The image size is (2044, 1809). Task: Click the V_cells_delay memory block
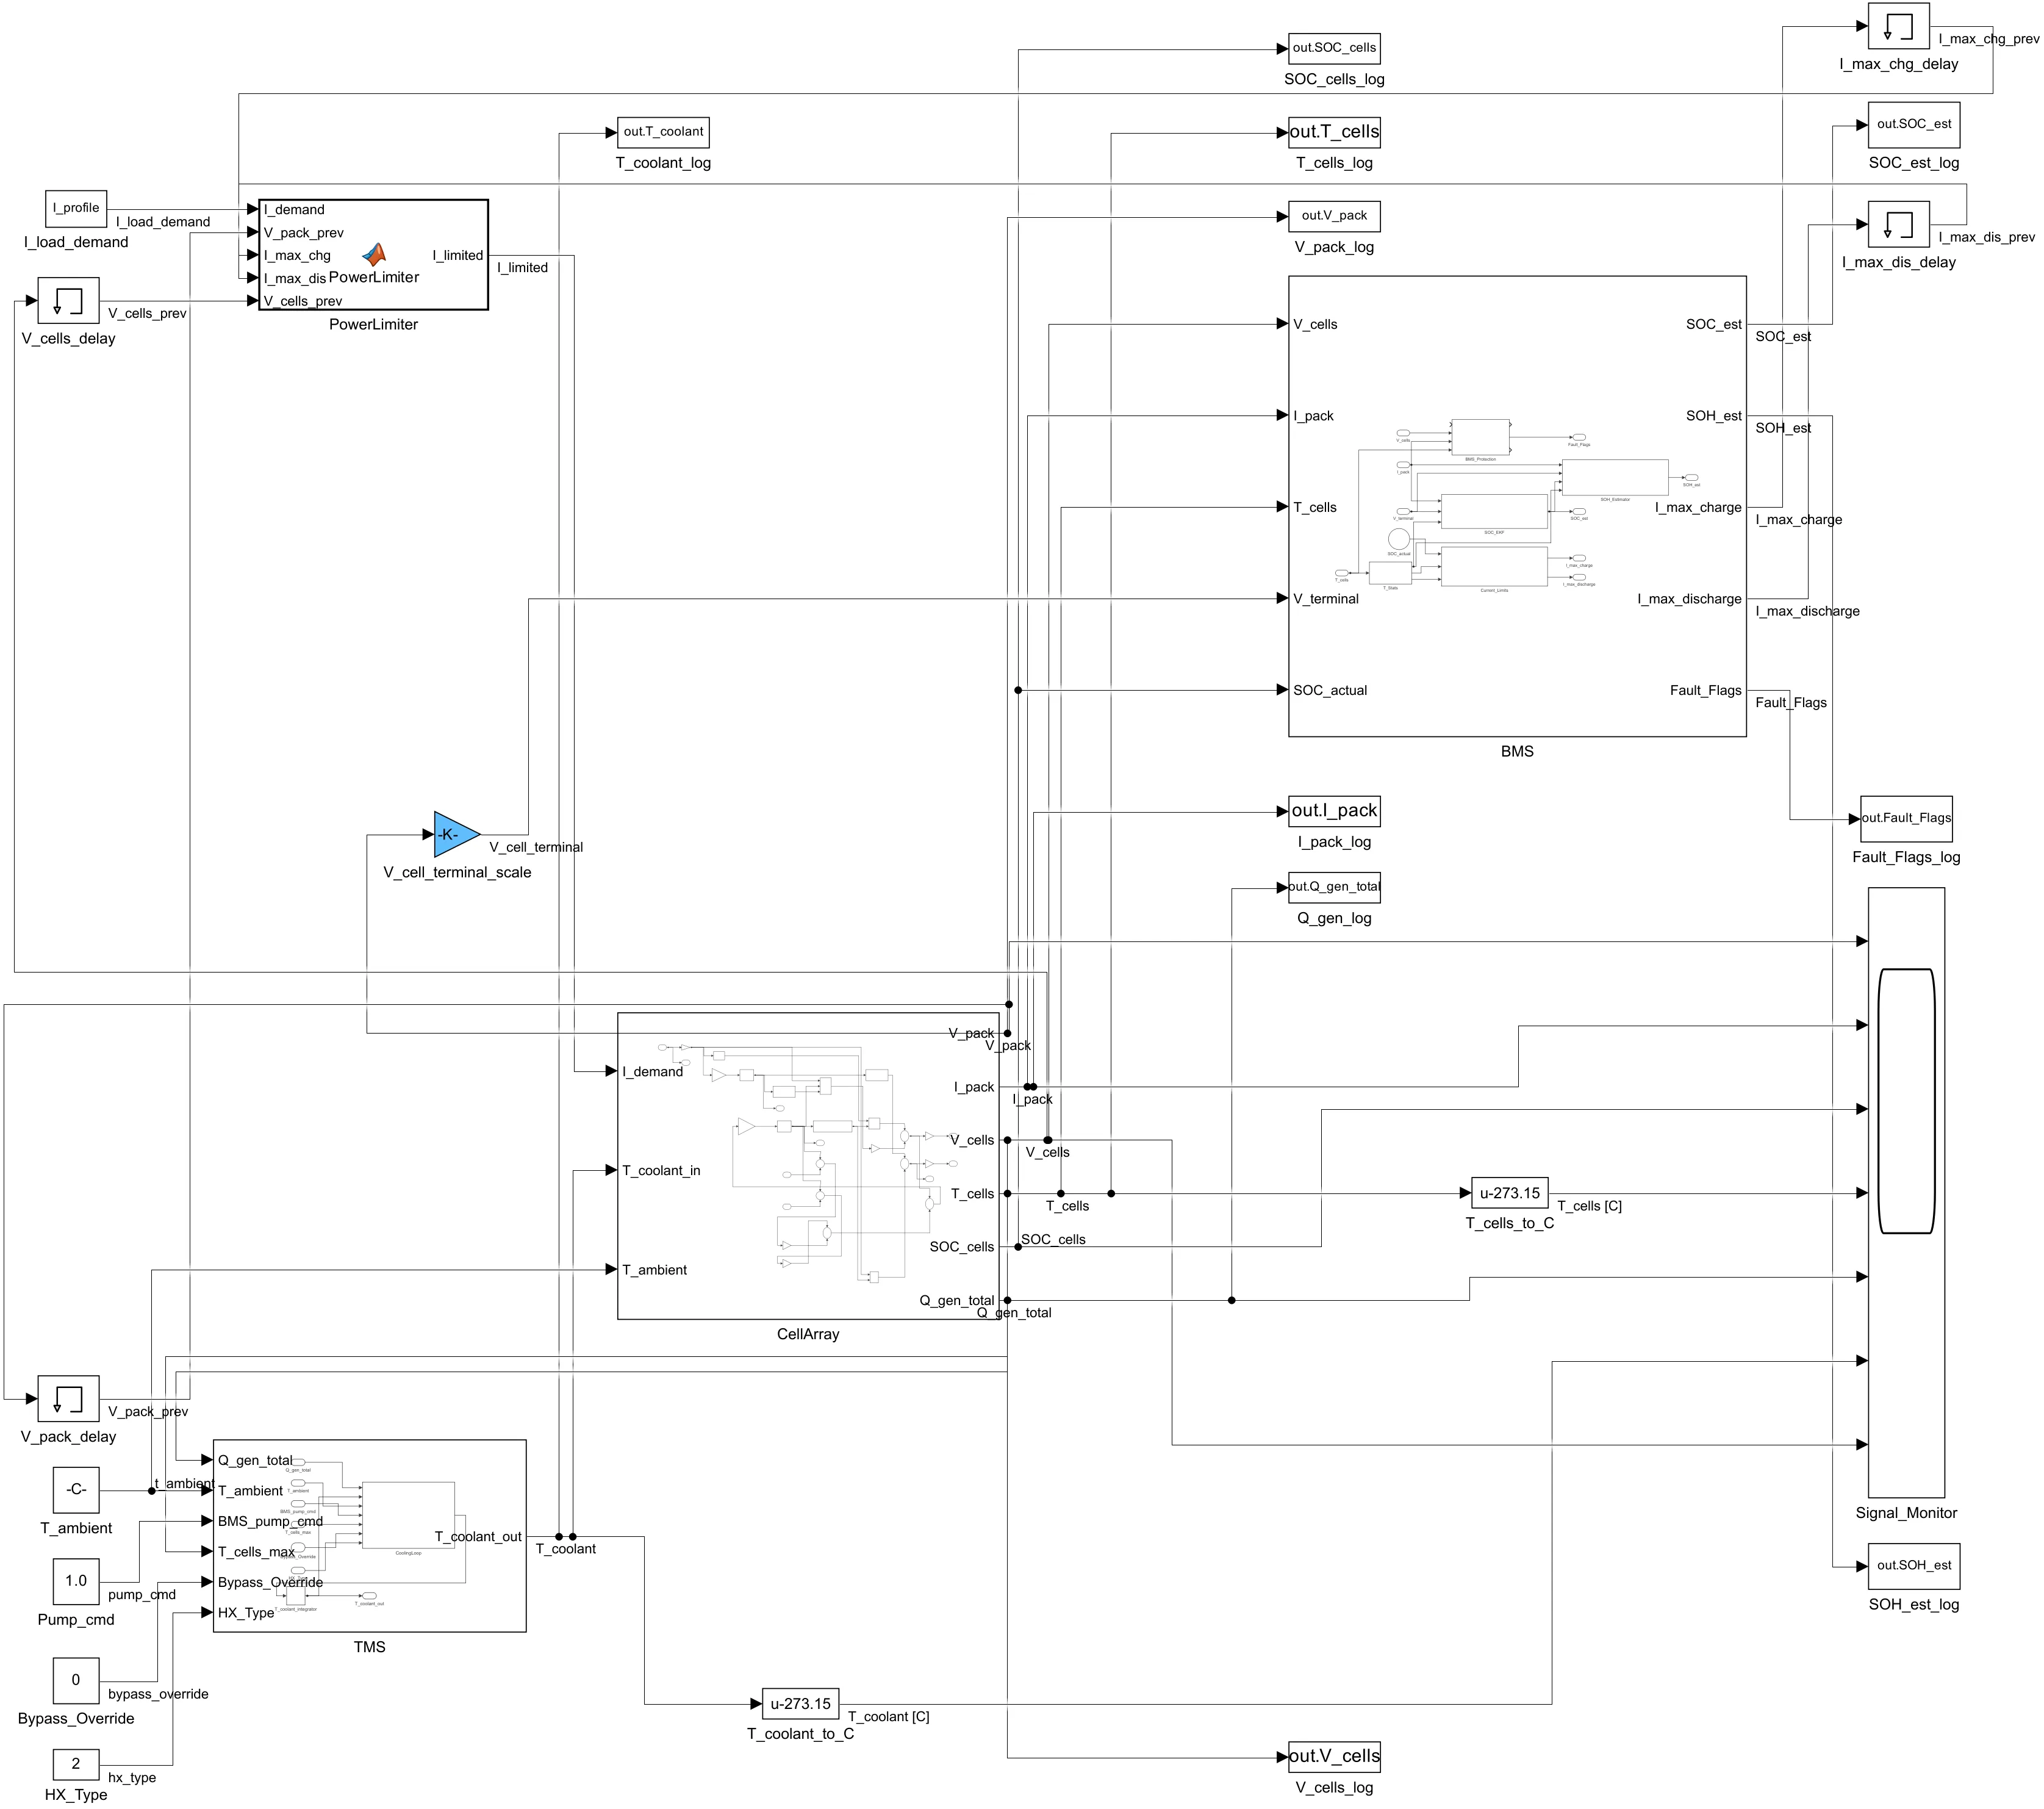pyautogui.click(x=68, y=301)
